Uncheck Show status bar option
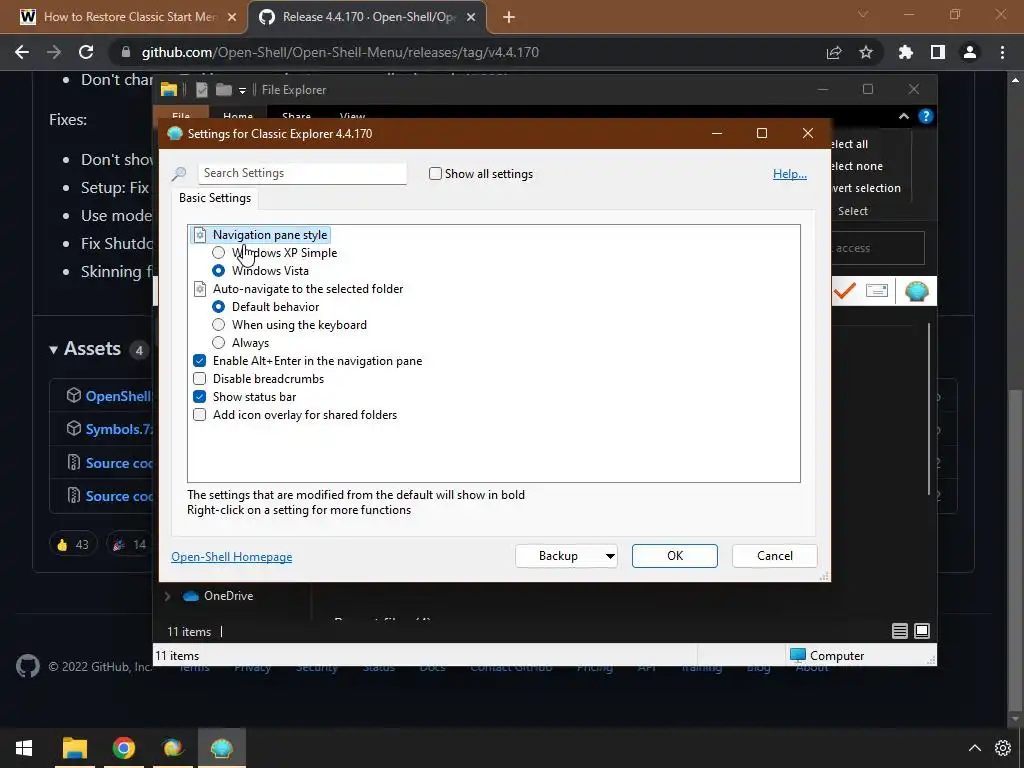This screenshot has width=1024, height=768. pos(200,396)
